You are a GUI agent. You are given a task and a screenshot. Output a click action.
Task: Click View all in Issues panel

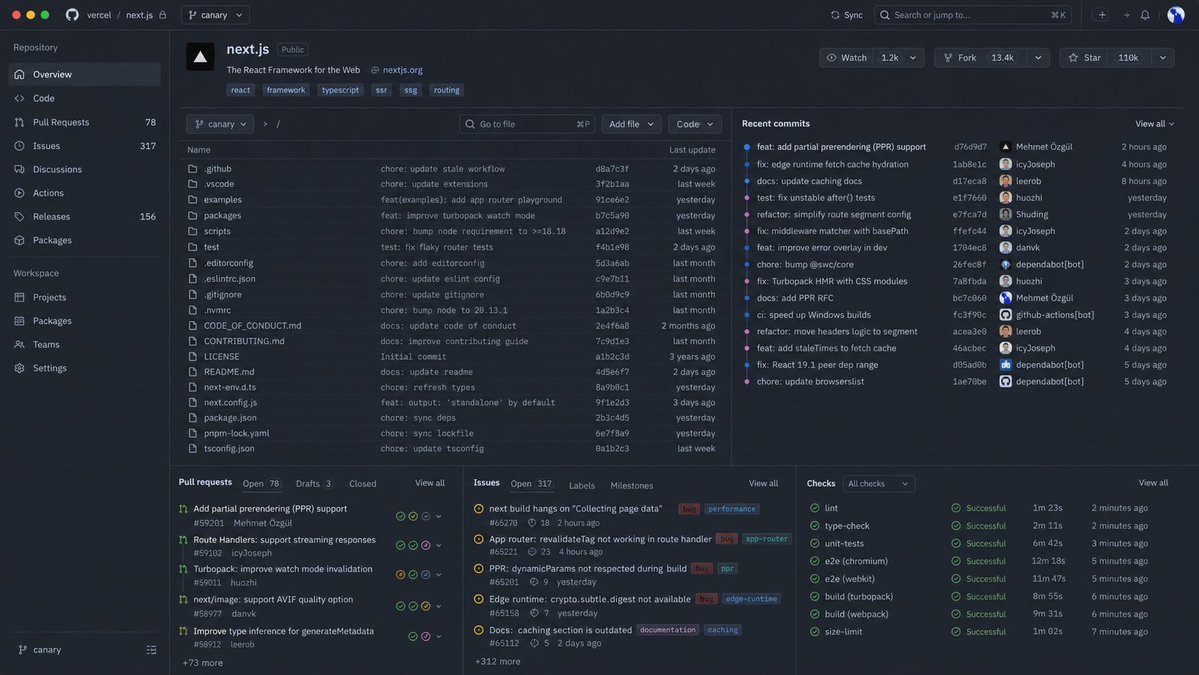(x=763, y=482)
